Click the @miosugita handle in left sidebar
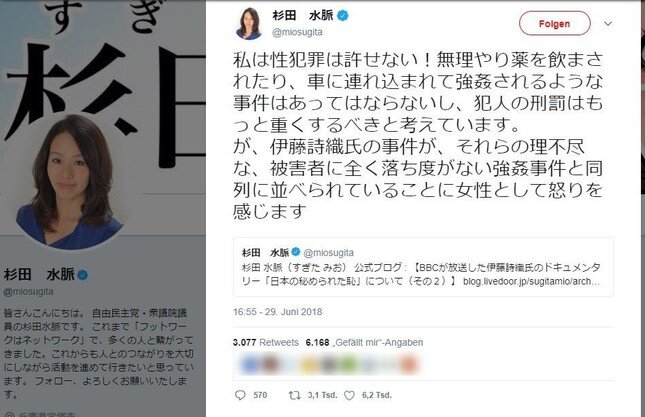 click(28, 292)
